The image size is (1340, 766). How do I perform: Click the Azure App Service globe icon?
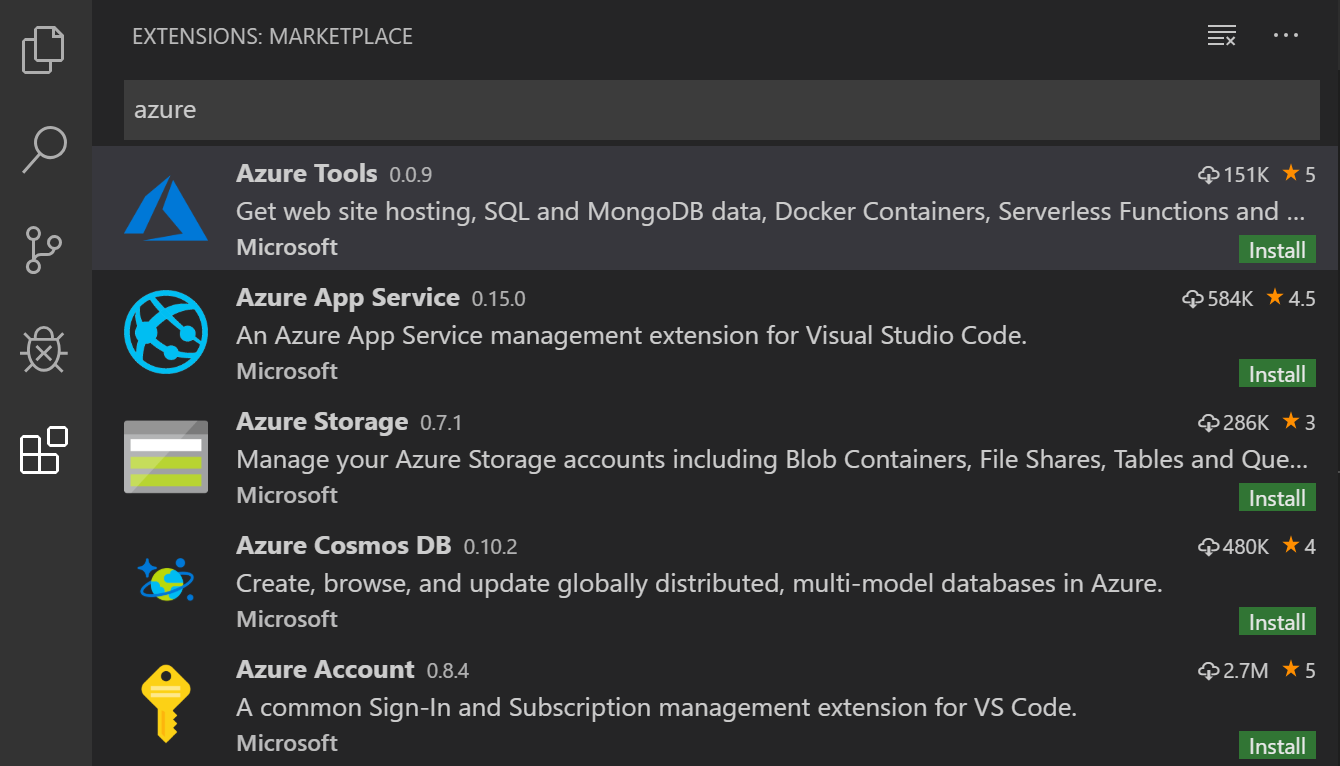[166, 332]
